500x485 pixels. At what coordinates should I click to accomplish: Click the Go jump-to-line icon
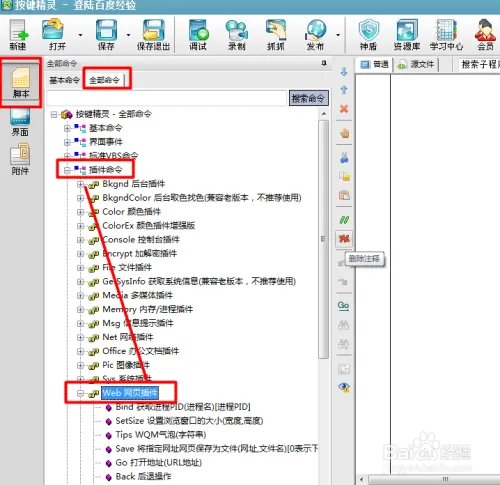(343, 306)
